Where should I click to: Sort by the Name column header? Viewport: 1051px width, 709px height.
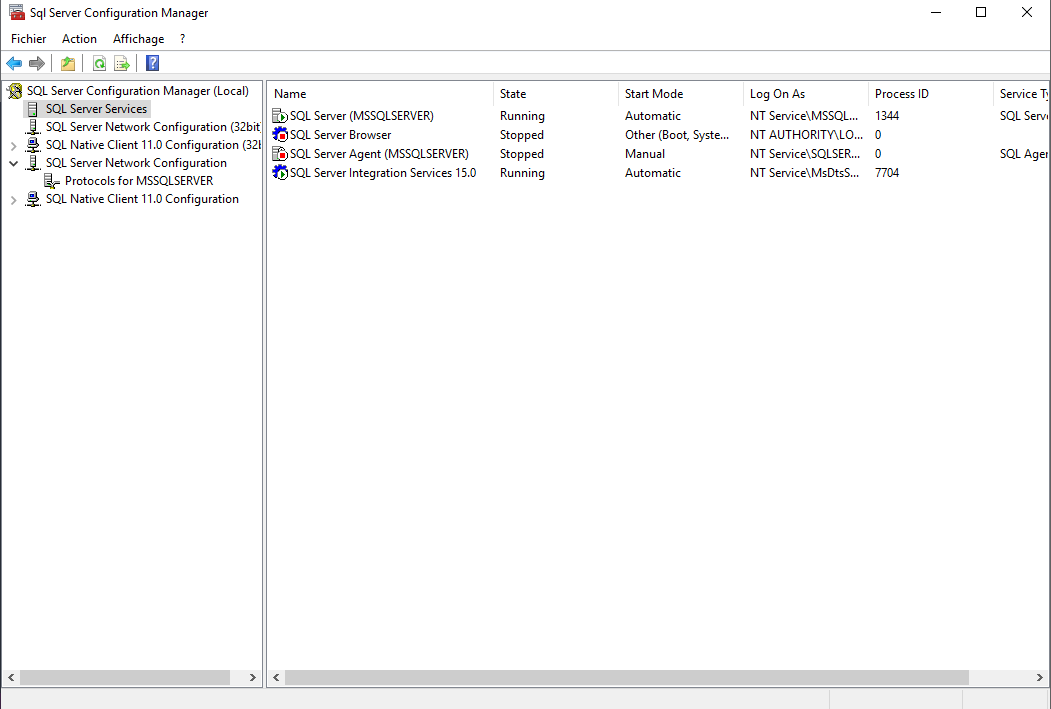381,94
